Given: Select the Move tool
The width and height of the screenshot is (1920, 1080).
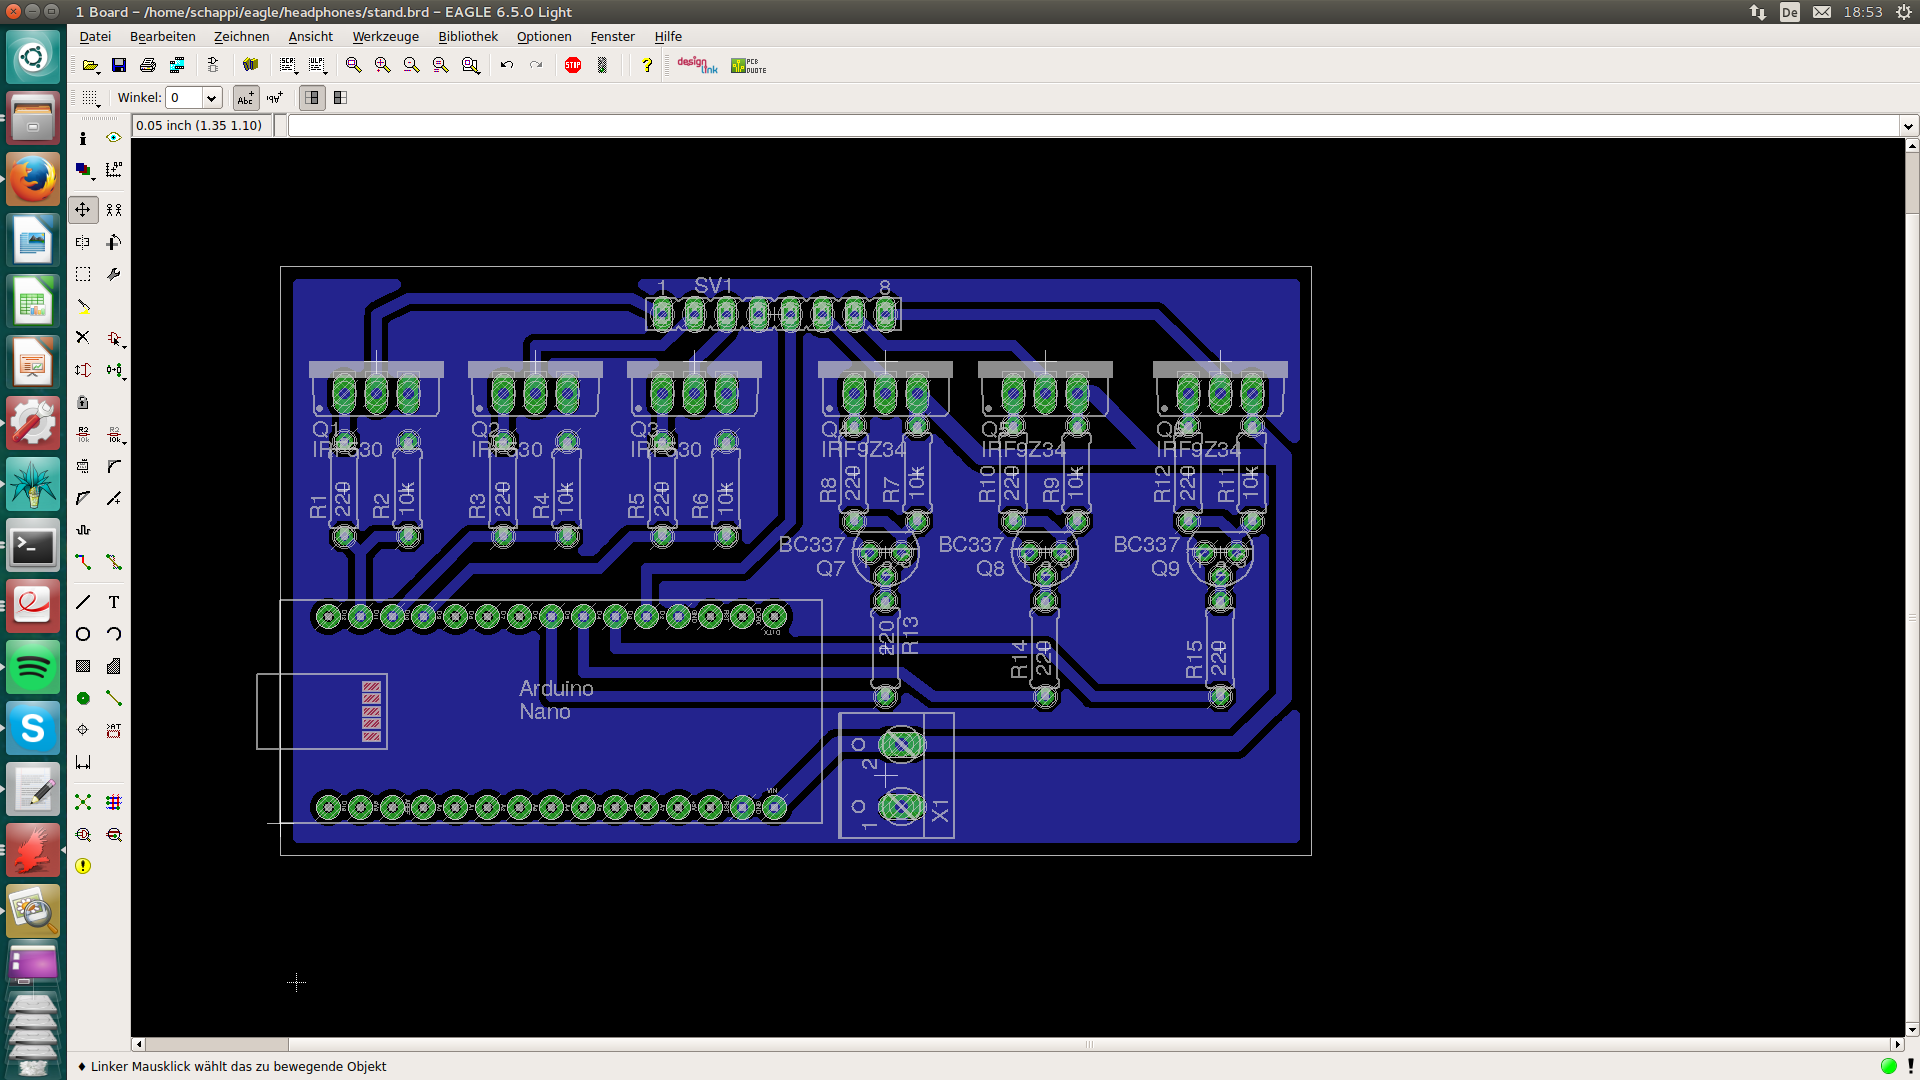Looking at the screenshot, I should click(83, 210).
